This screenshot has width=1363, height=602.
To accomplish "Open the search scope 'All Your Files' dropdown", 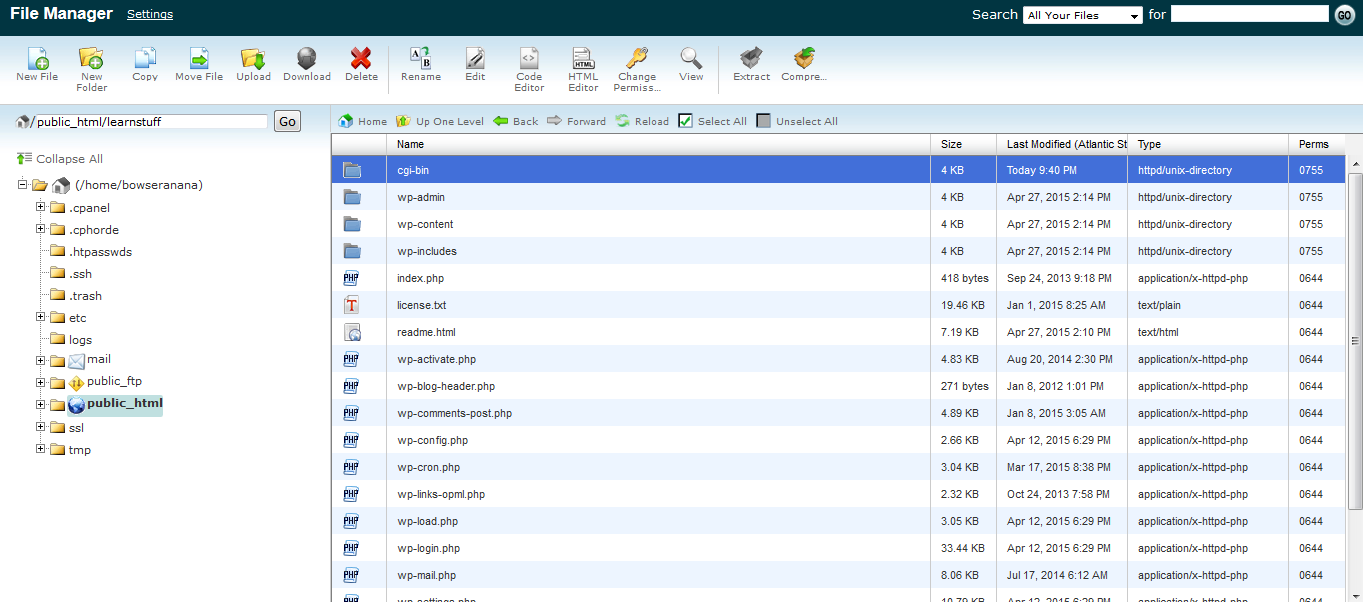I will 1082,15.
